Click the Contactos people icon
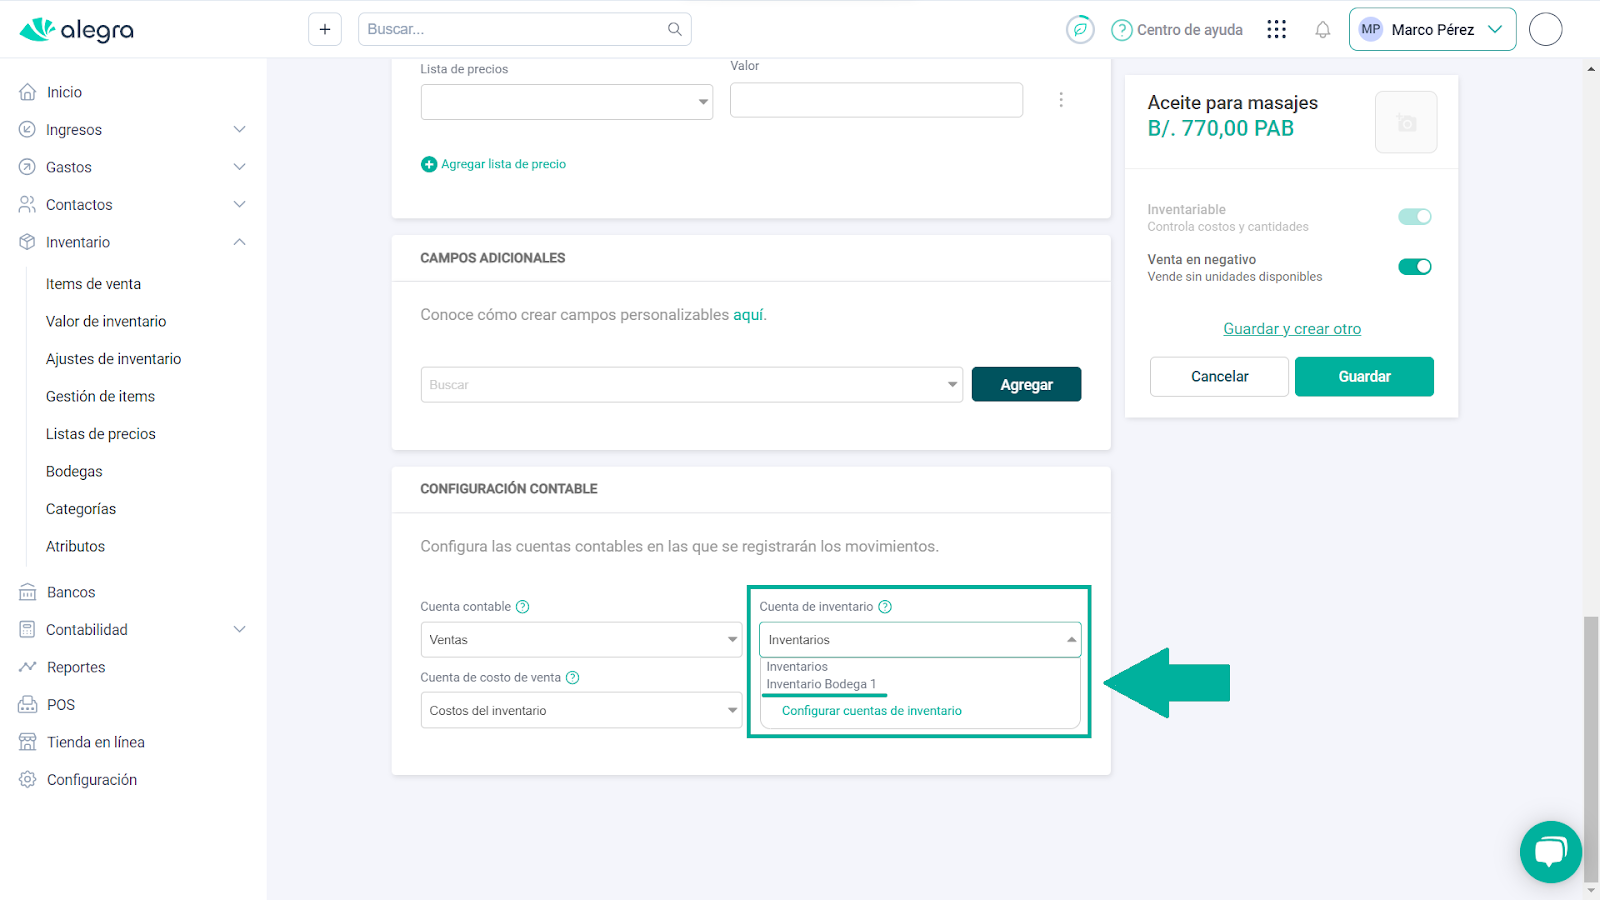The width and height of the screenshot is (1600, 900). 27,204
